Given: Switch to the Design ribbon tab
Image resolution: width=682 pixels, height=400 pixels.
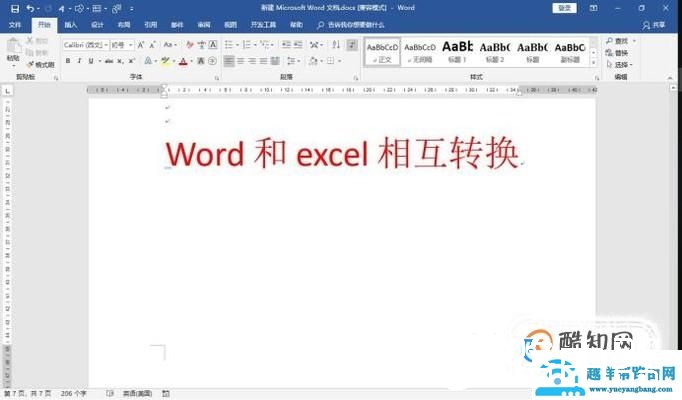Looking at the screenshot, I should point(97,25).
